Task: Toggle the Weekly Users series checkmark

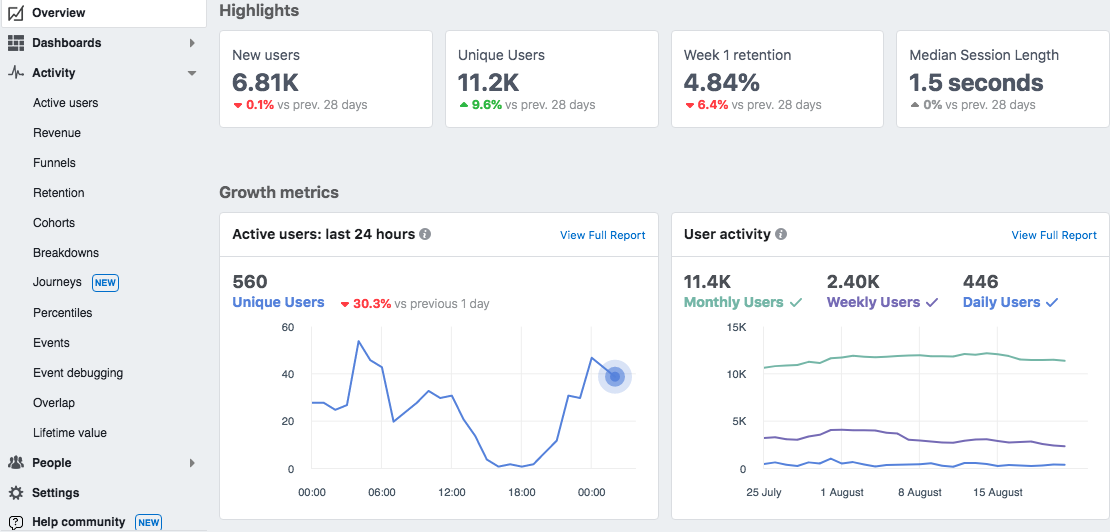Action: point(932,303)
